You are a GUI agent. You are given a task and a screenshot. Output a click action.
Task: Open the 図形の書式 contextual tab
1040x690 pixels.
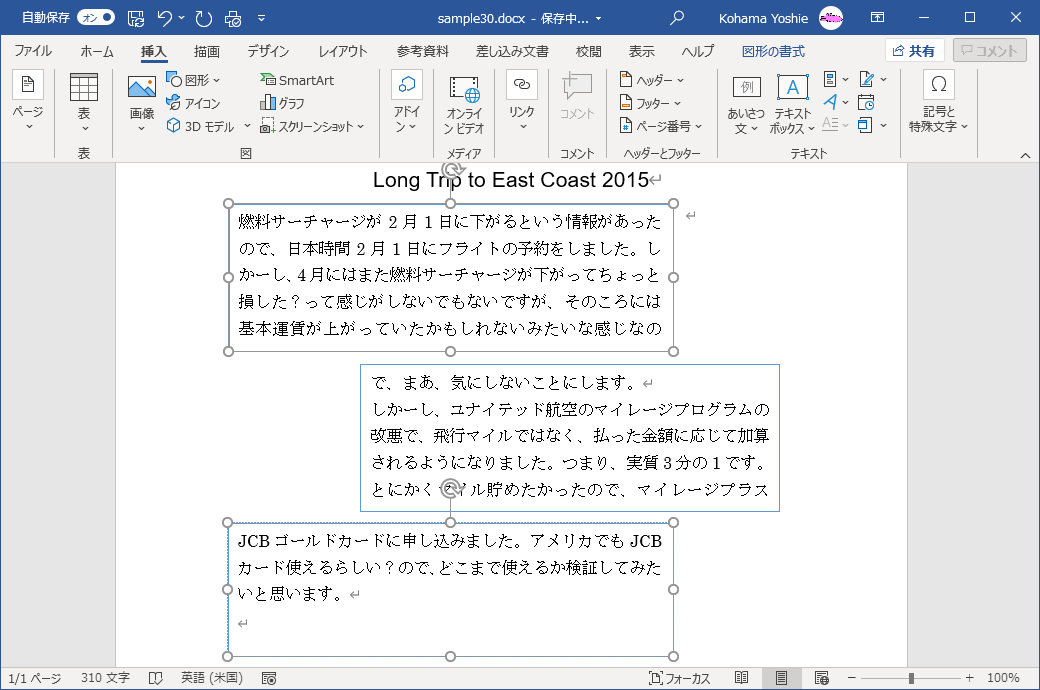point(773,51)
